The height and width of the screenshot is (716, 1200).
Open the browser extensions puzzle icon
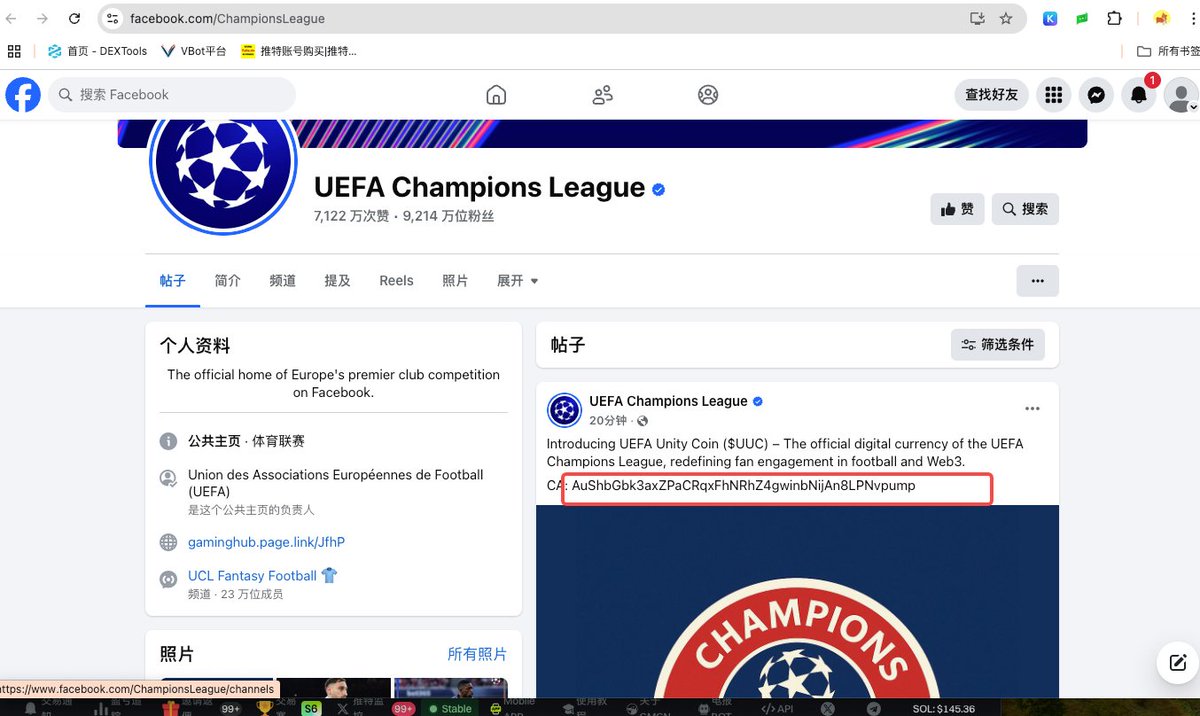point(1114,18)
